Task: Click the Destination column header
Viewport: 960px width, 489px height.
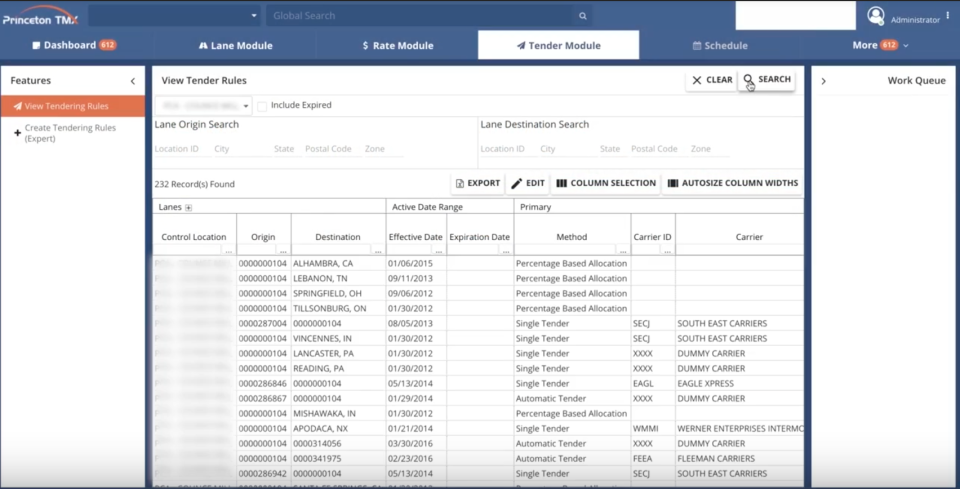Action: [338, 237]
